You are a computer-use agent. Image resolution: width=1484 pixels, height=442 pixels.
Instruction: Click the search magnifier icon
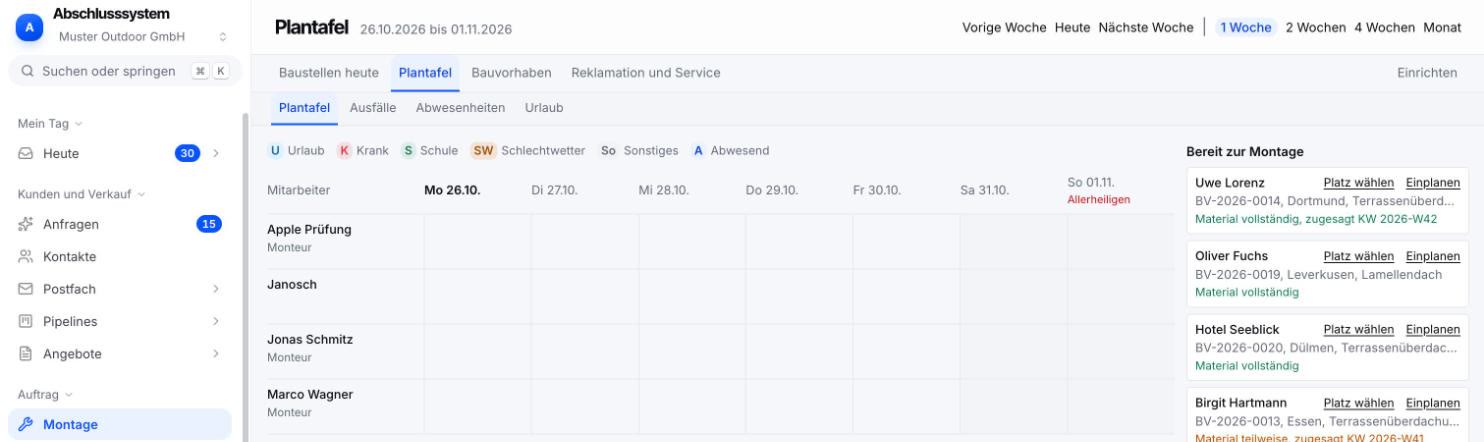(x=27, y=70)
